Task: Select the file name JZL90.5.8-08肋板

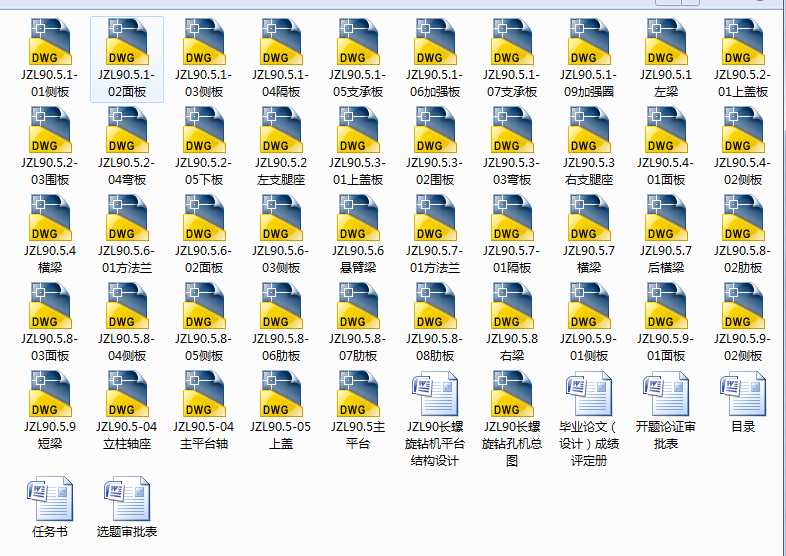Action: (x=435, y=347)
